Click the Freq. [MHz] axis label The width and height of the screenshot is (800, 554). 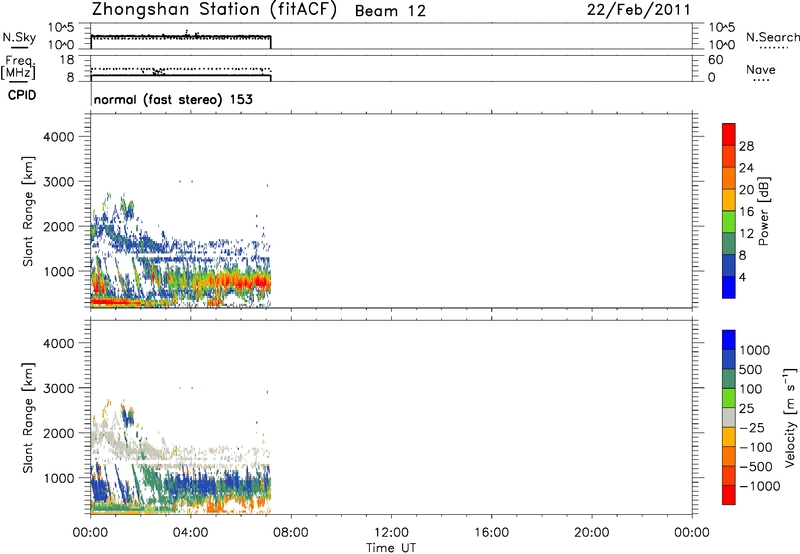click(x=17, y=67)
